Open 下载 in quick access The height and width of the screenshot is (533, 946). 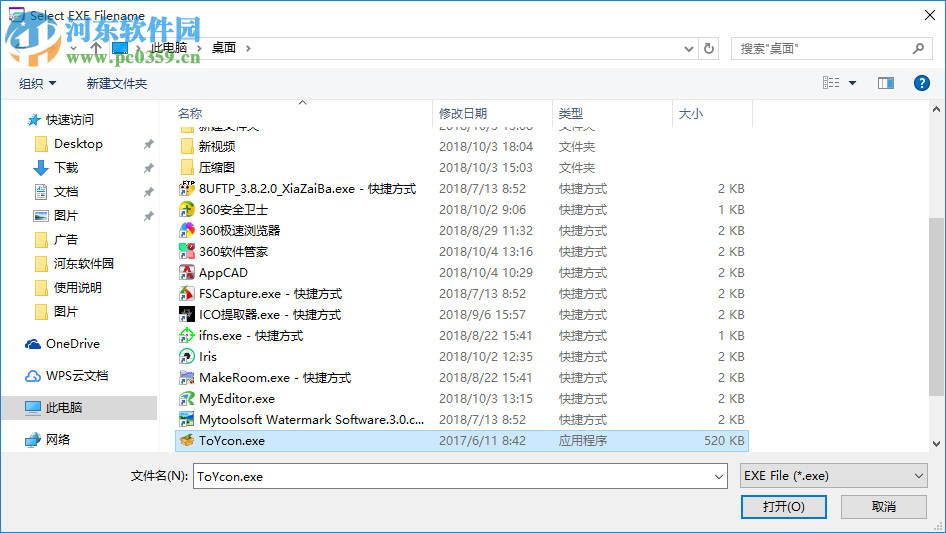(x=66, y=168)
